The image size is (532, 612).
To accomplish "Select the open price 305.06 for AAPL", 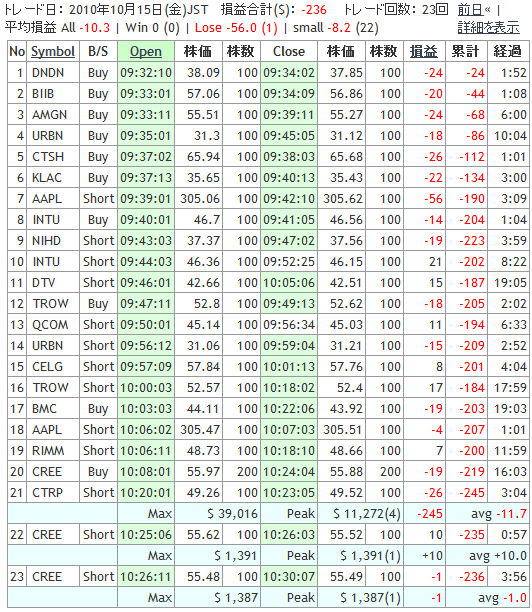I will [x=200, y=199].
